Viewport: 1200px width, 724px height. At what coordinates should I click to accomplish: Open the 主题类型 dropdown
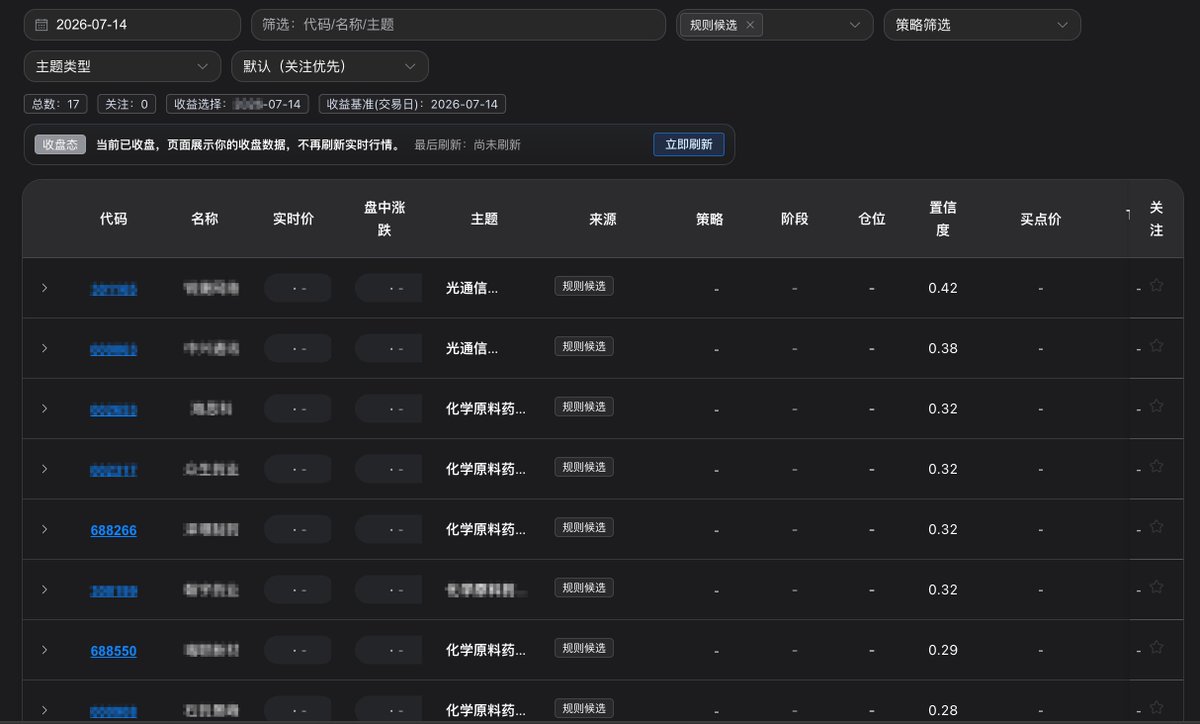pyautogui.click(x=122, y=66)
